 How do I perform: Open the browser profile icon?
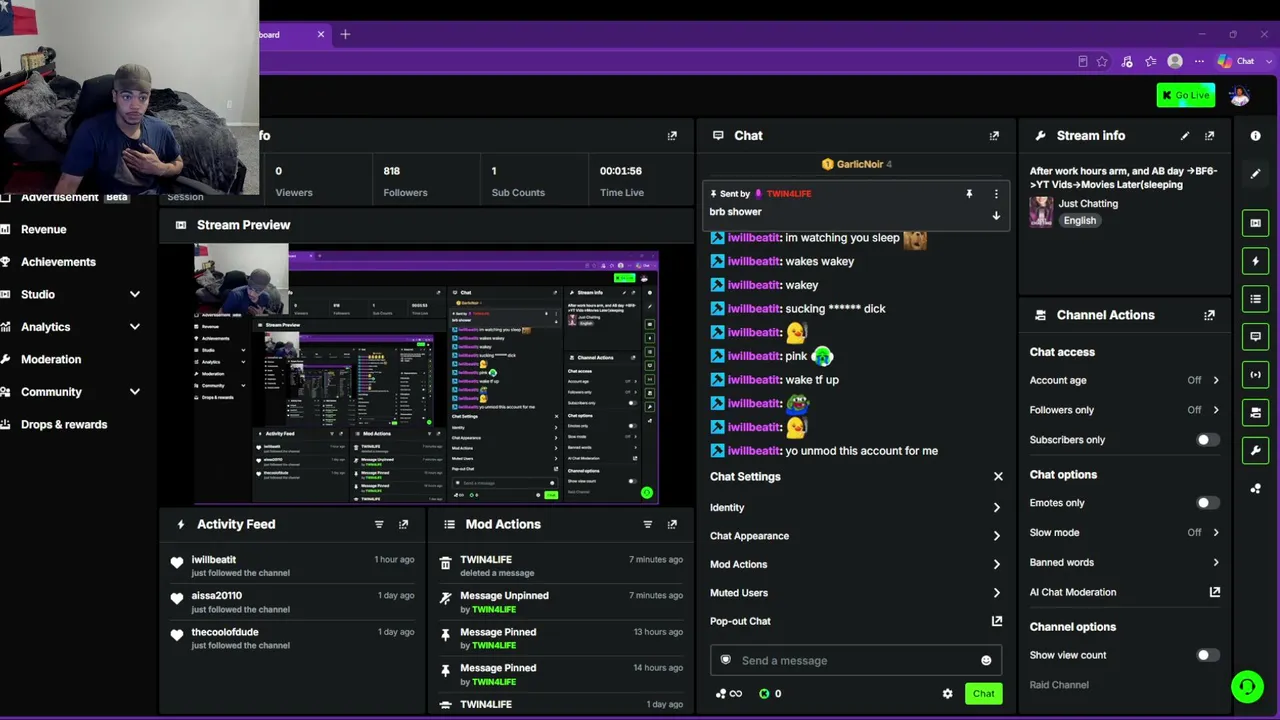1175,61
